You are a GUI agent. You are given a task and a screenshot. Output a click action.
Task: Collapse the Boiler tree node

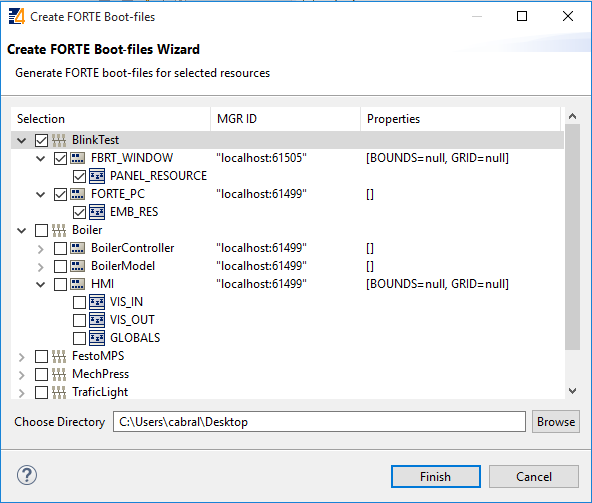point(22,231)
